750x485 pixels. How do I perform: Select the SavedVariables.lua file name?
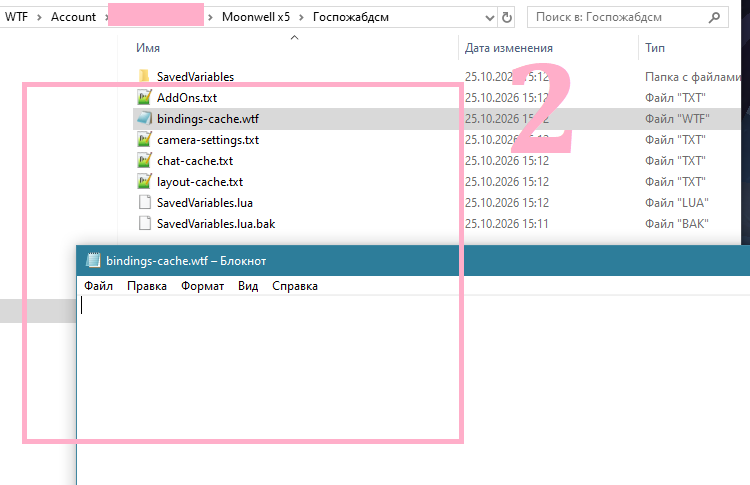pos(205,203)
